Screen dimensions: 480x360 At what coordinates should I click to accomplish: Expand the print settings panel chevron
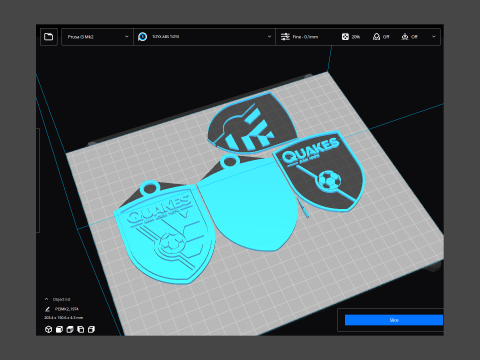434,37
